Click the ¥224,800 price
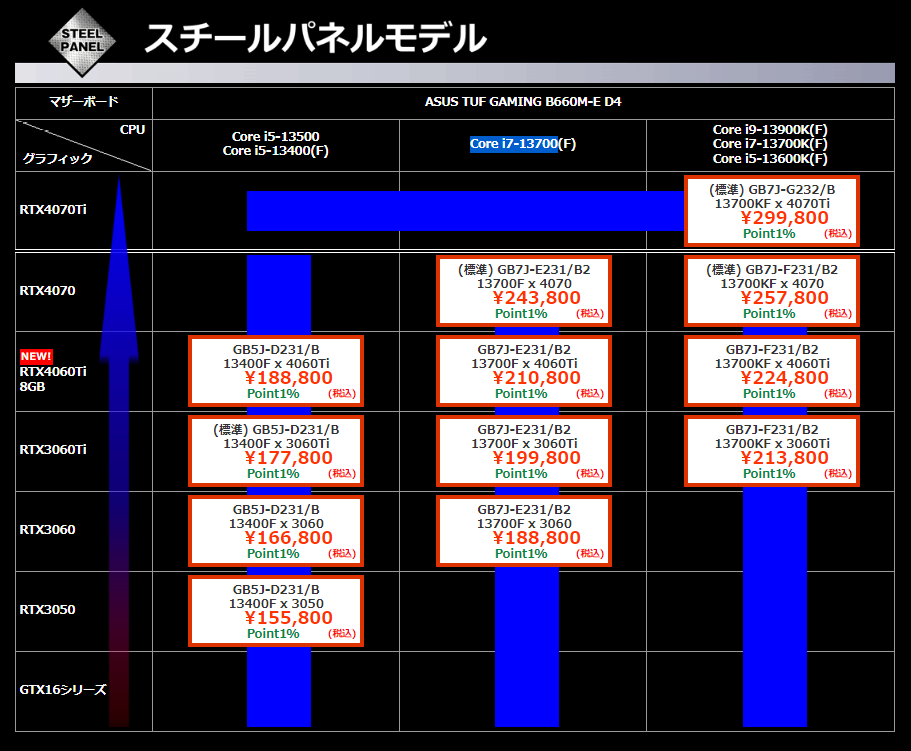Screen dimensions: 911x751 785,378
